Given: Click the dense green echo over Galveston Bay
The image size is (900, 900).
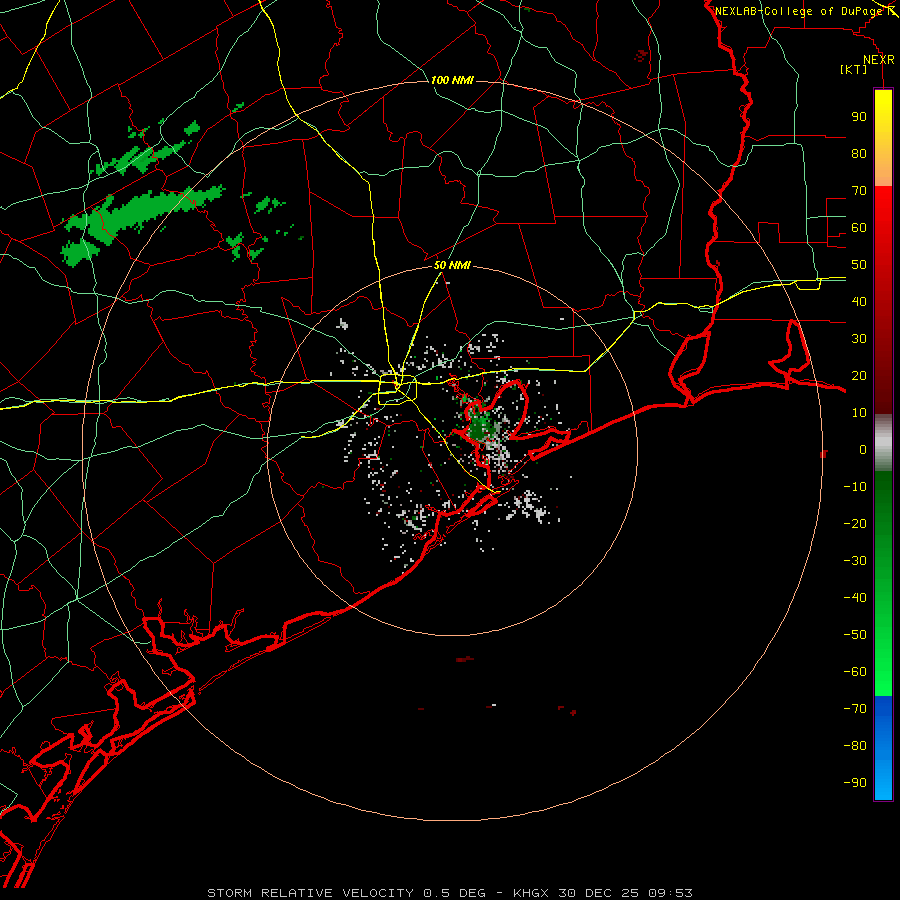Looking at the screenshot, I should [x=480, y=426].
